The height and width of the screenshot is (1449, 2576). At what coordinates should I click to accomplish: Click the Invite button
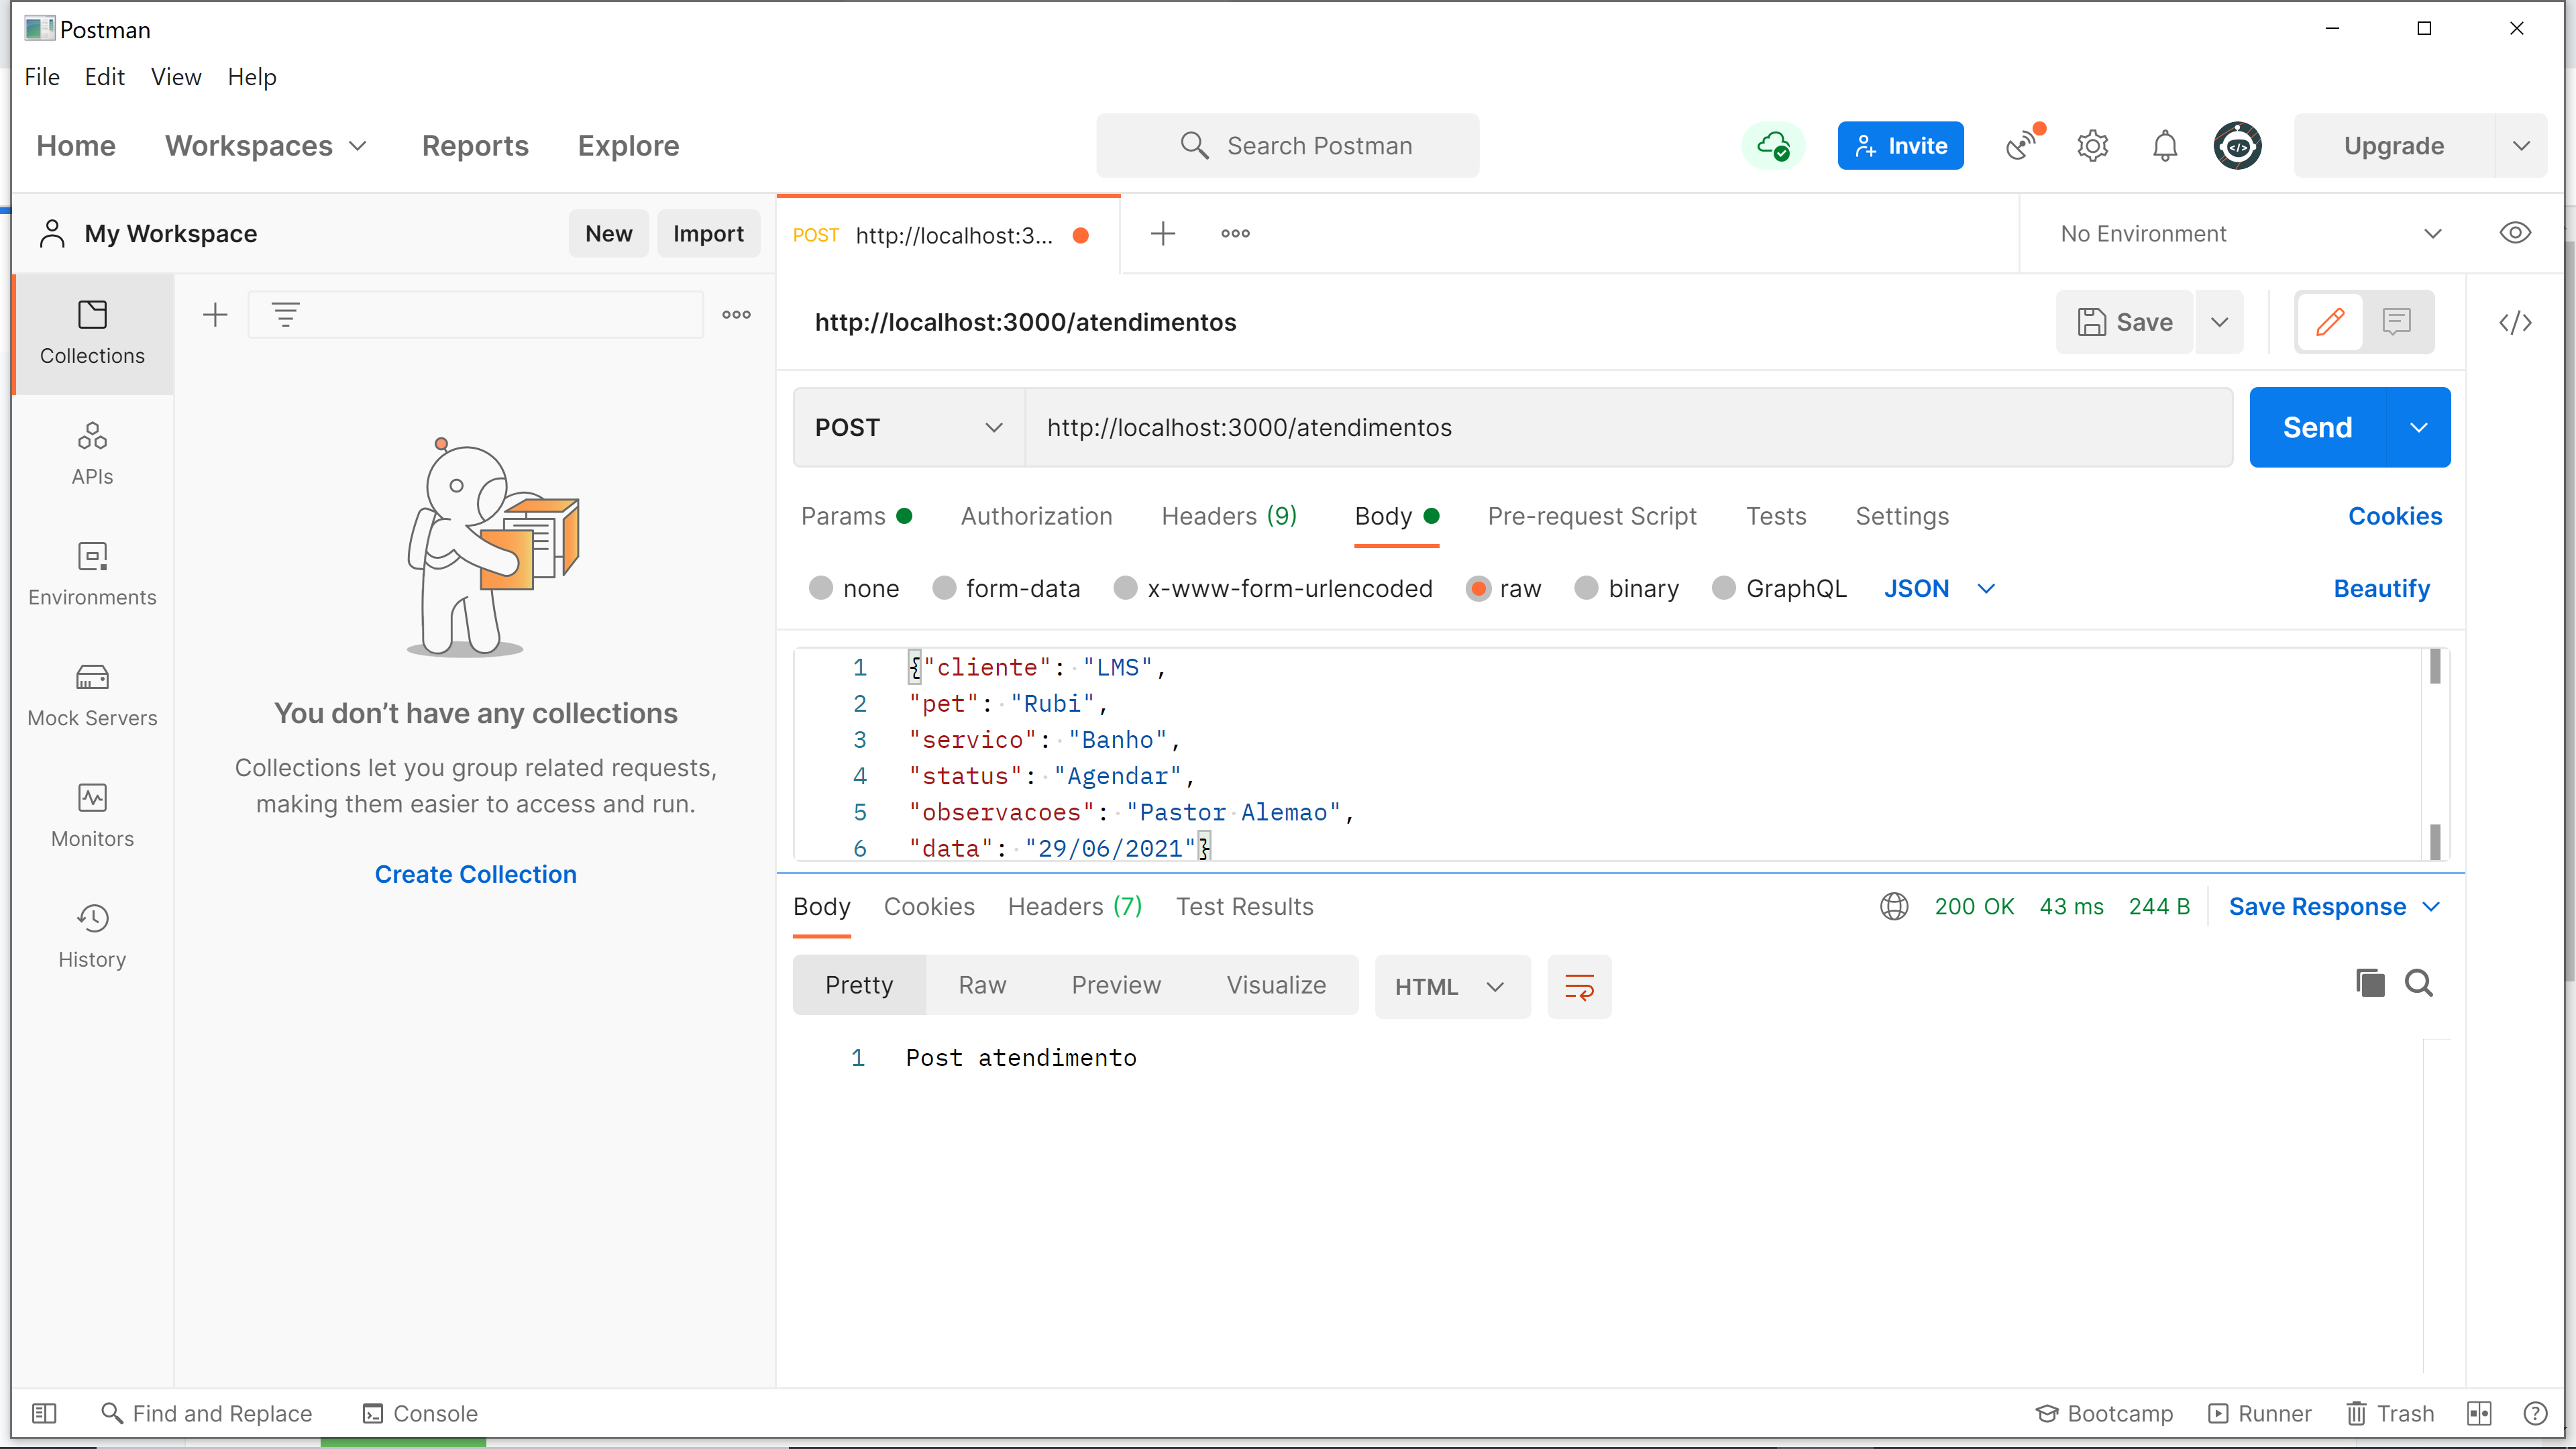point(1900,146)
